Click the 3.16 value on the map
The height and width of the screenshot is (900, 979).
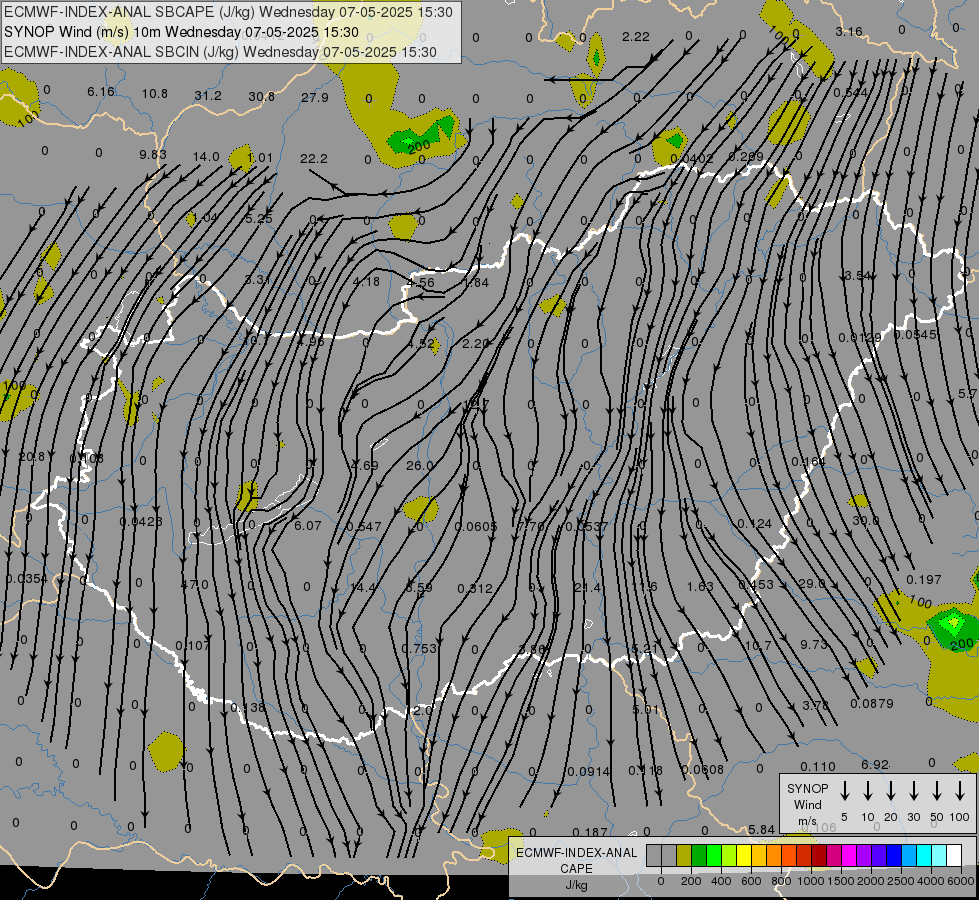849,31
